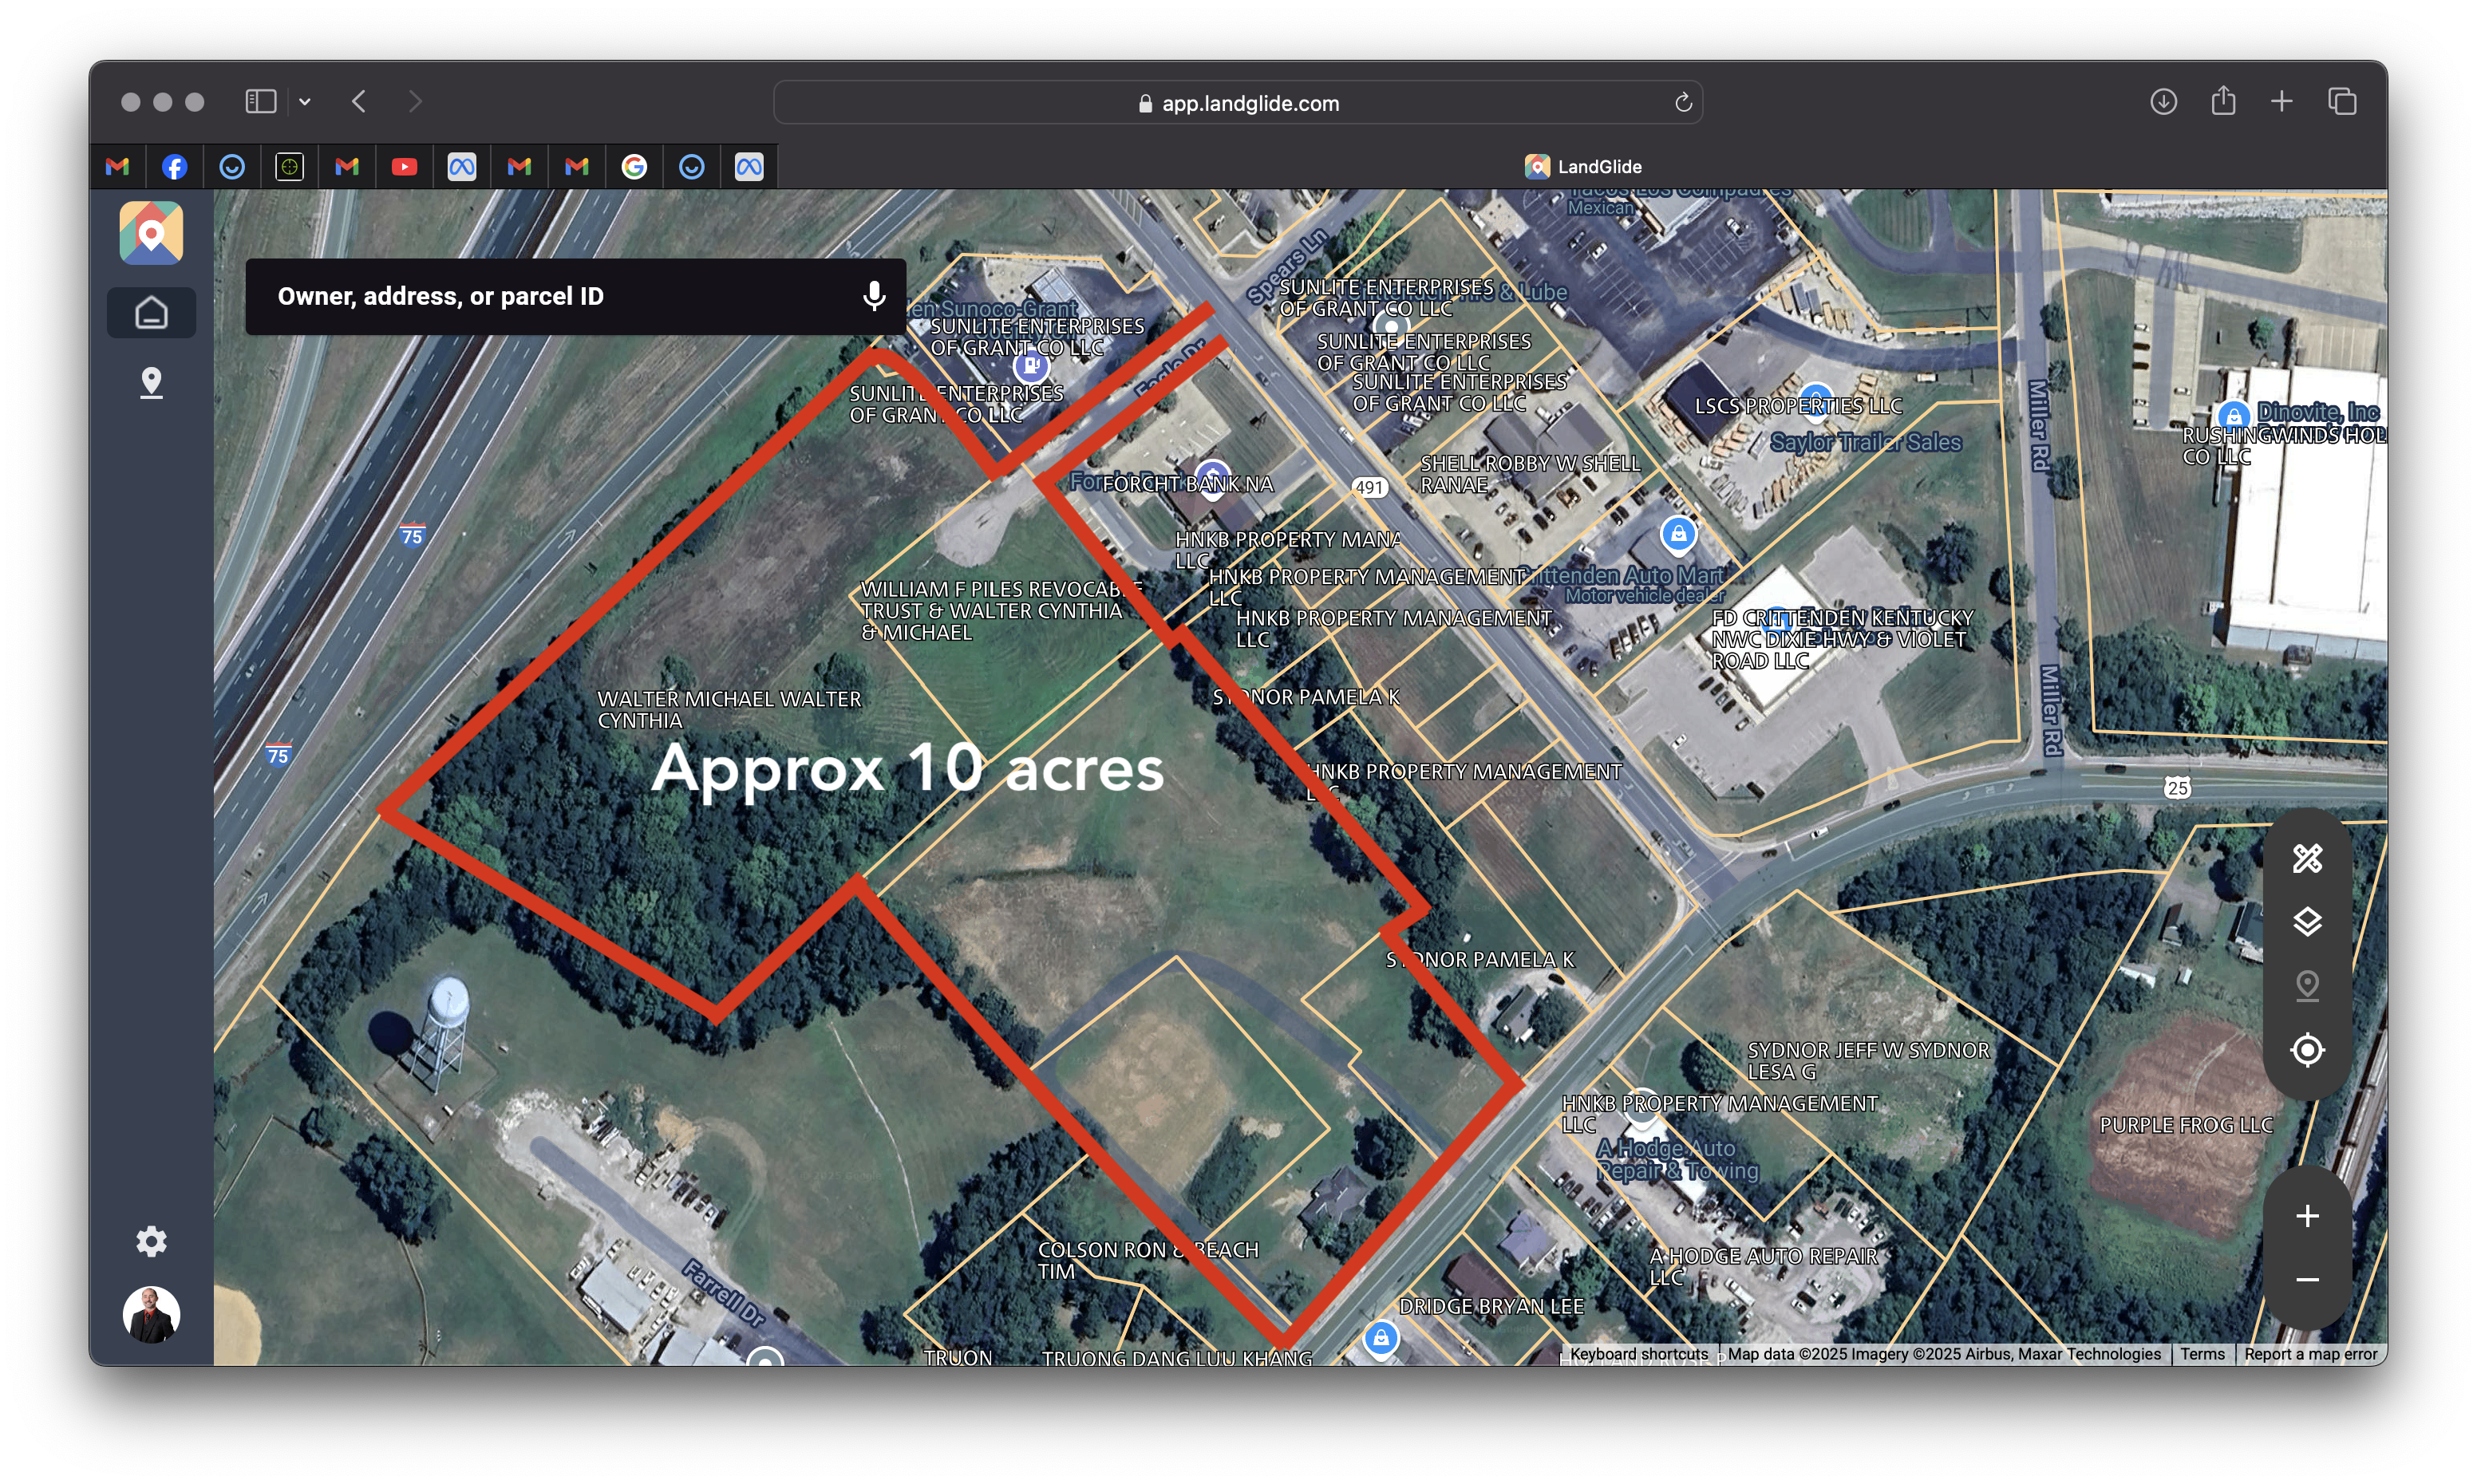This screenshot has height=1484, width=2477.
Task: Click the locate my position target icon
Action: pos(2307,1050)
